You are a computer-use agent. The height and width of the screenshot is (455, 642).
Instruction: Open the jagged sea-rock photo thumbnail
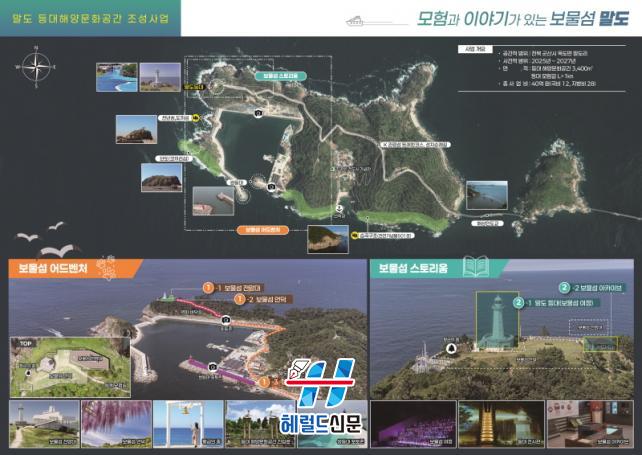point(136,129)
